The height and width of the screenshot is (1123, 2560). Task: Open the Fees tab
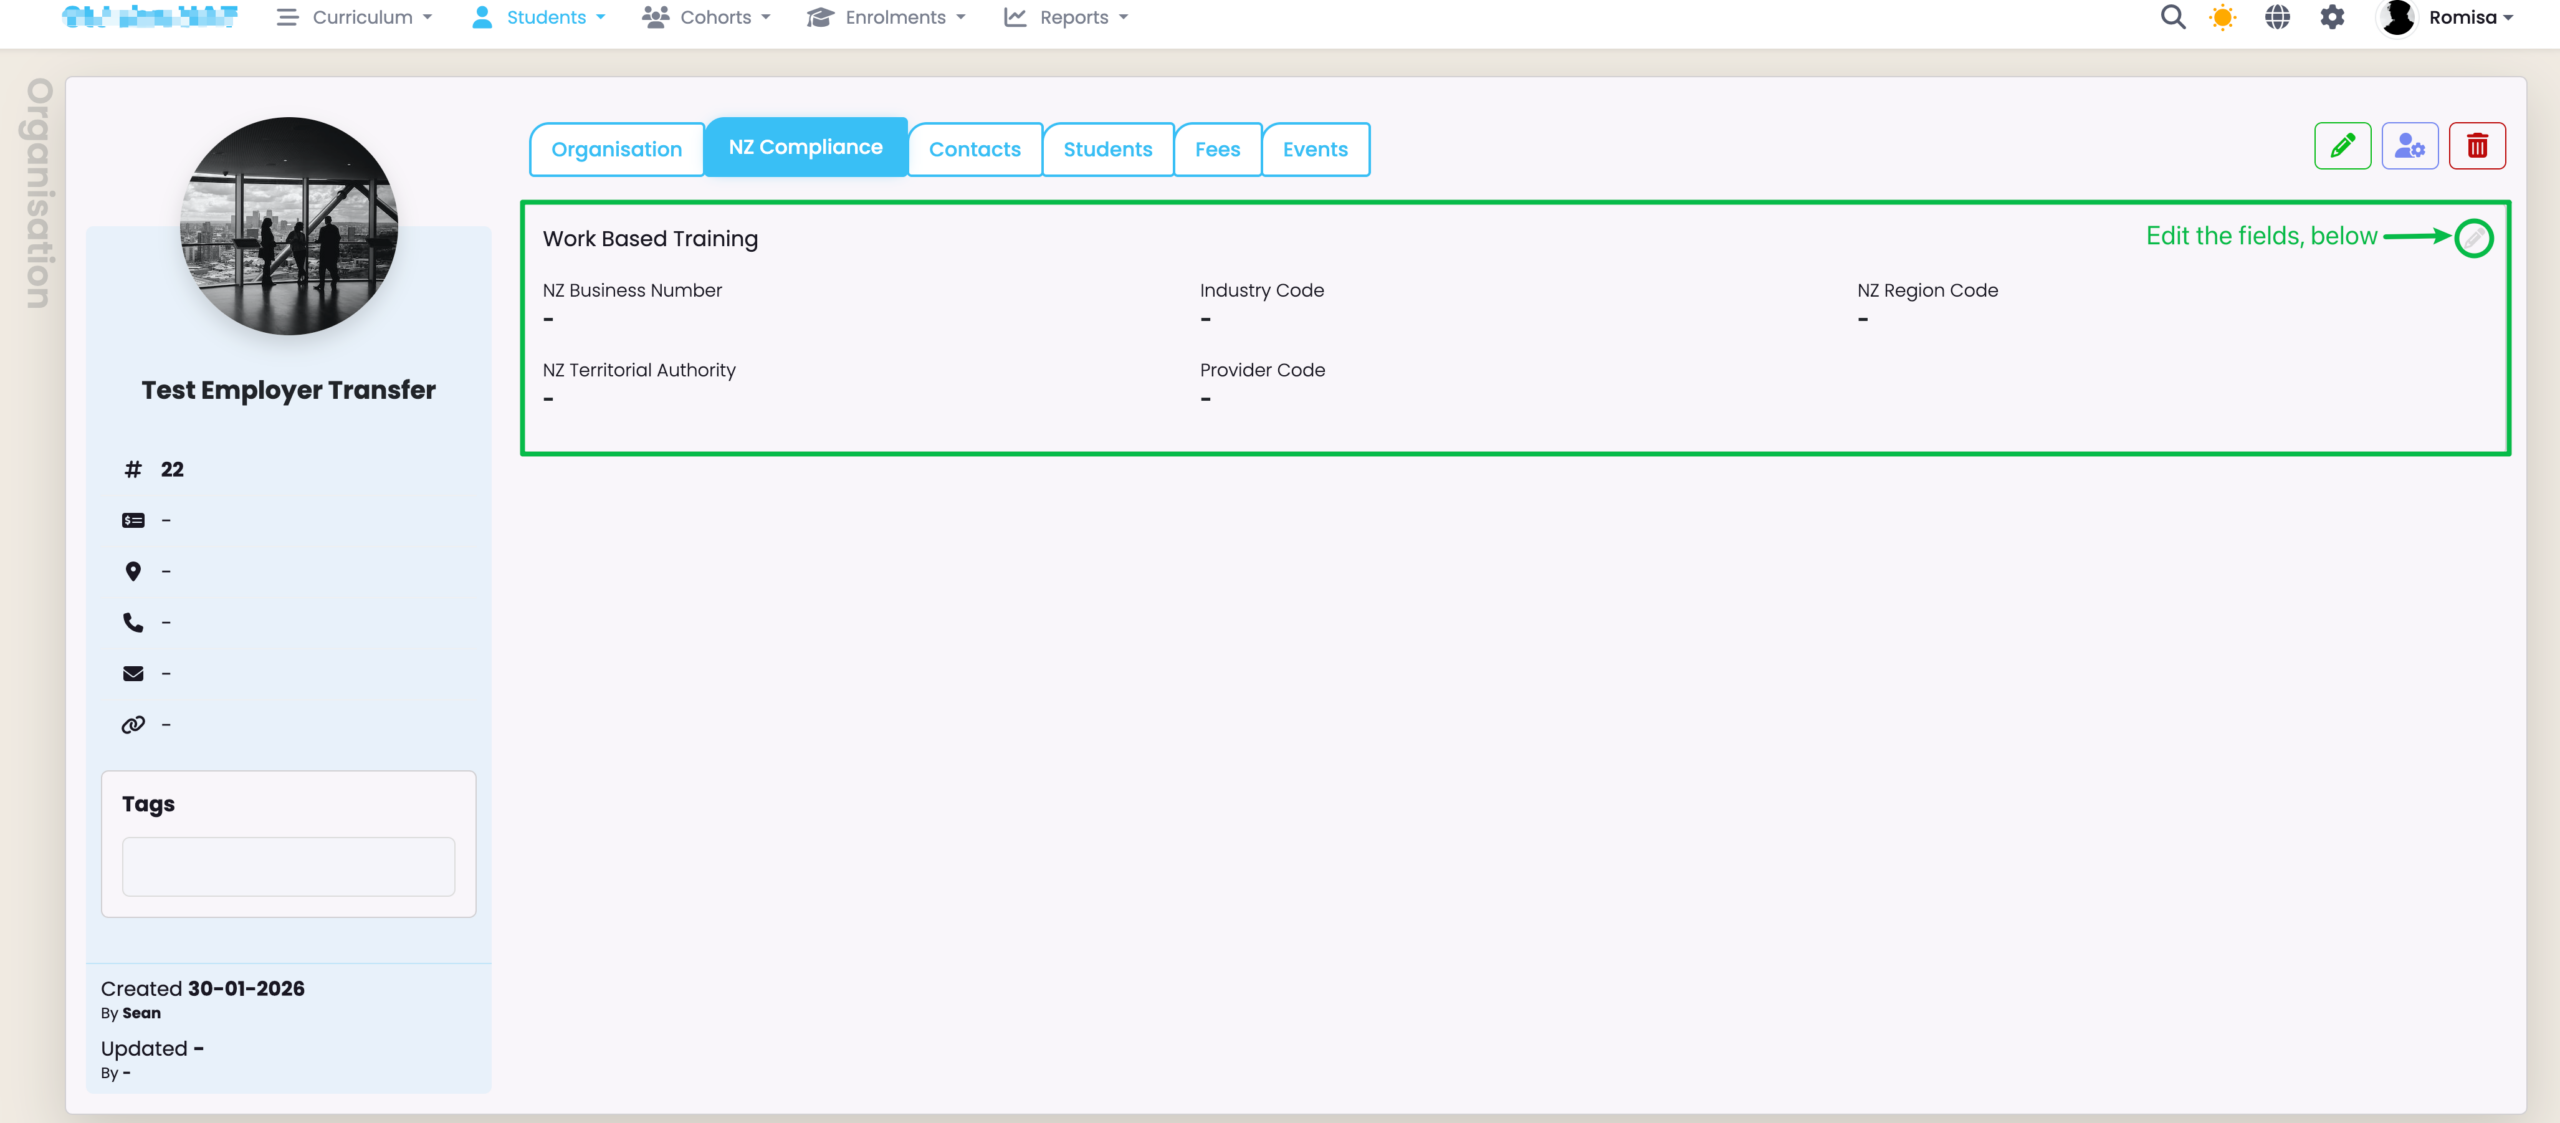(x=1217, y=149)
